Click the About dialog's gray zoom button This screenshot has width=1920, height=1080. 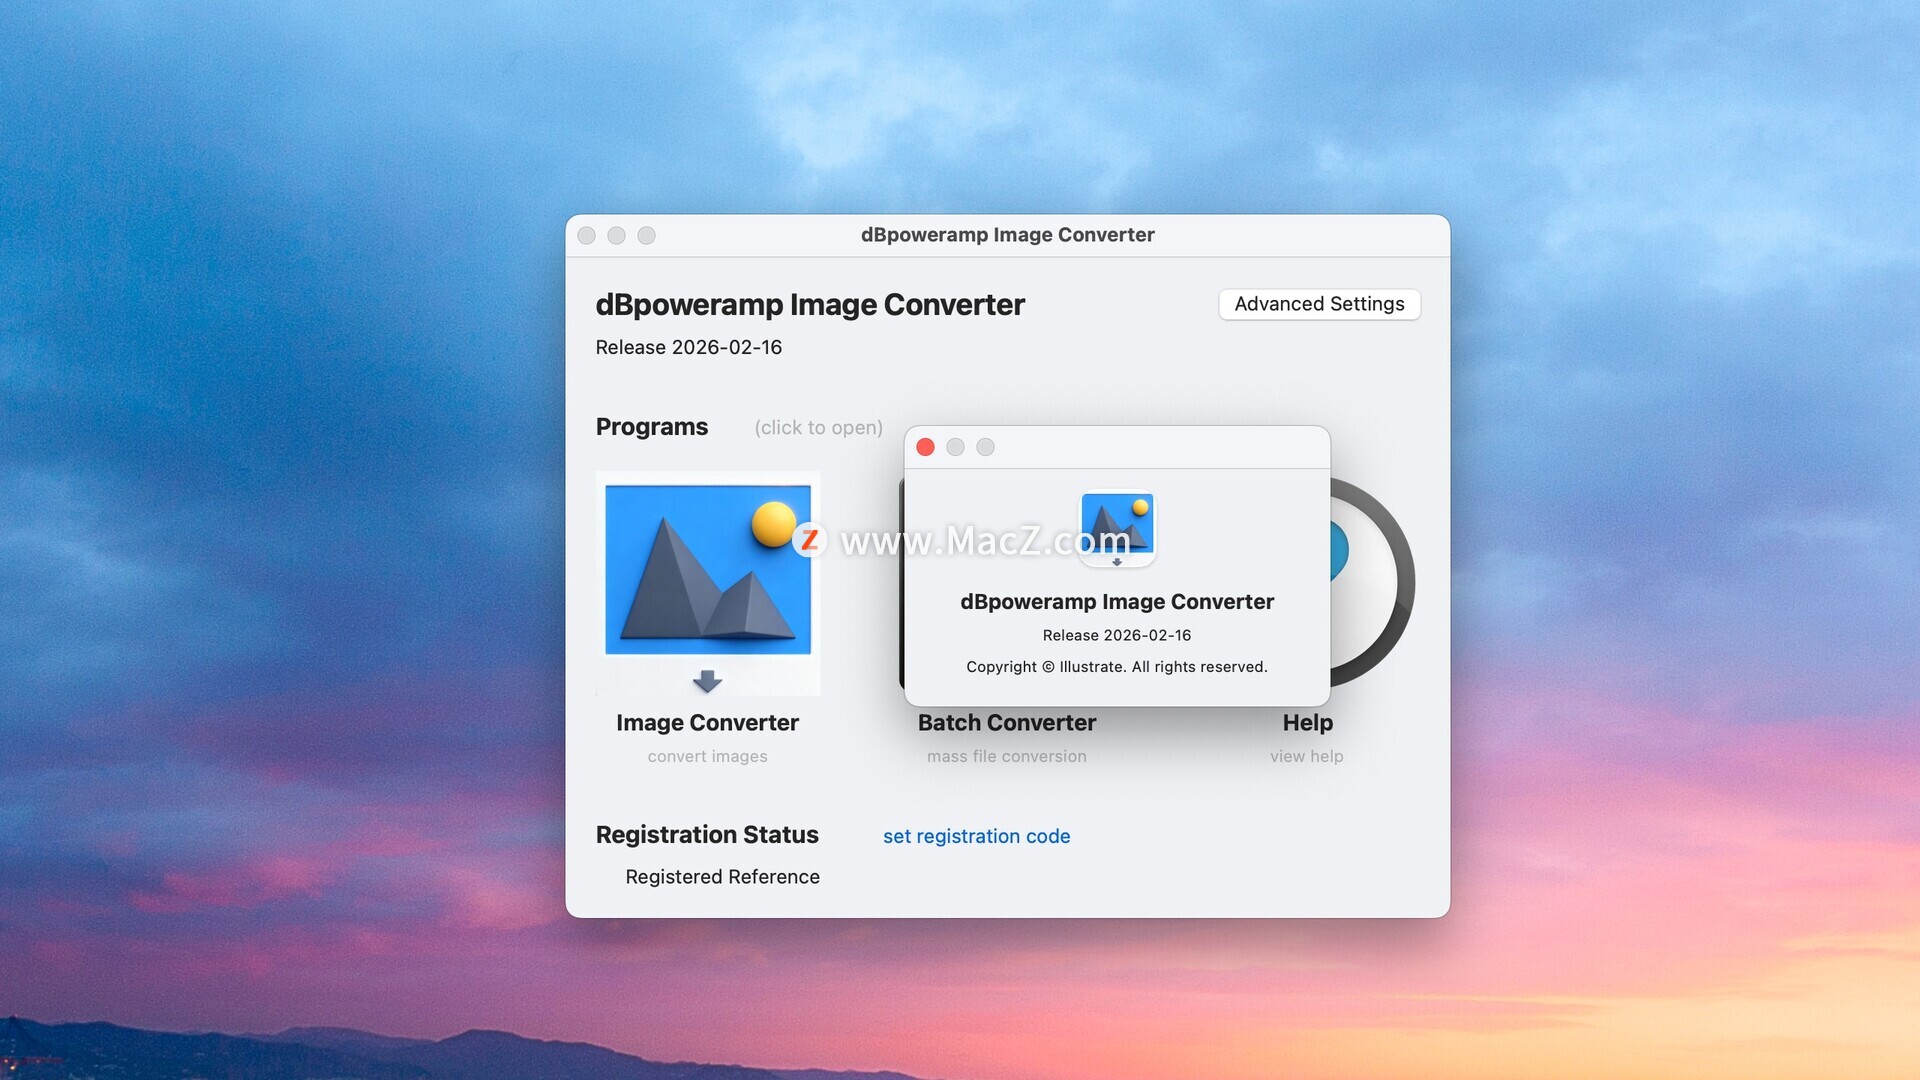click(x=985, y=447)
